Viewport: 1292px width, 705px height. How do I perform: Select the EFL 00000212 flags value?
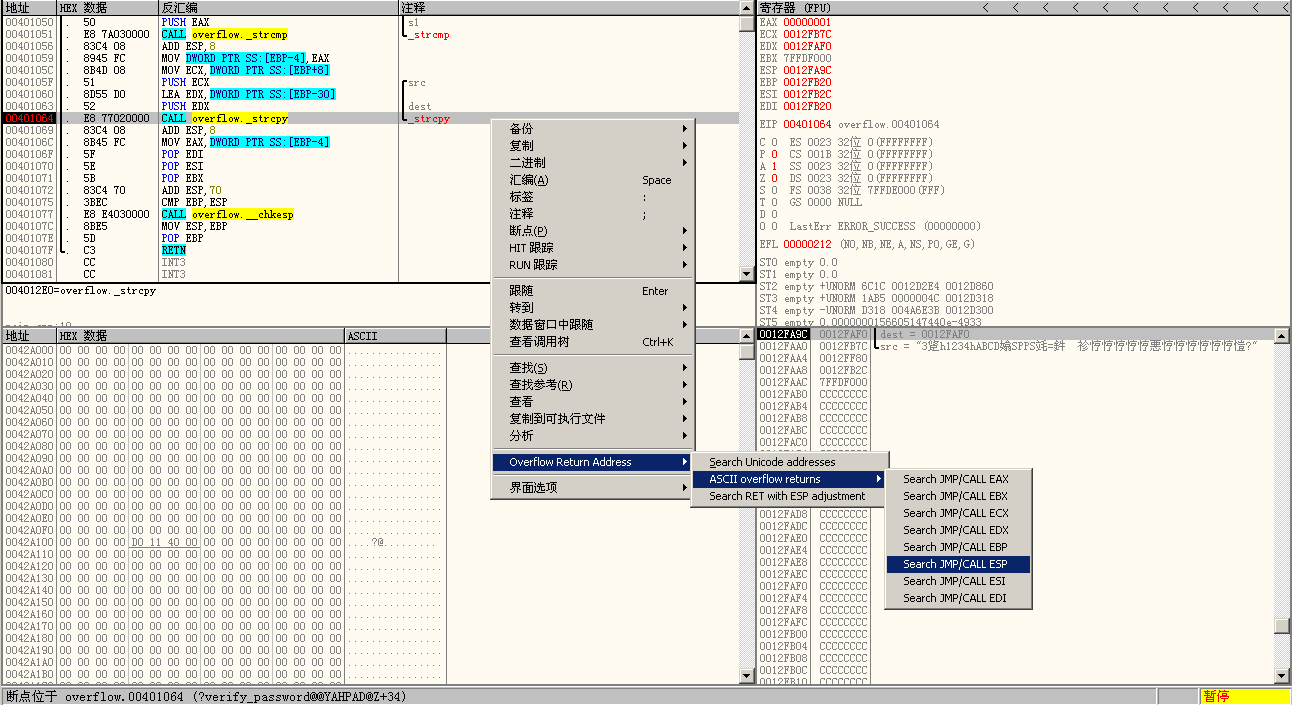807,244
